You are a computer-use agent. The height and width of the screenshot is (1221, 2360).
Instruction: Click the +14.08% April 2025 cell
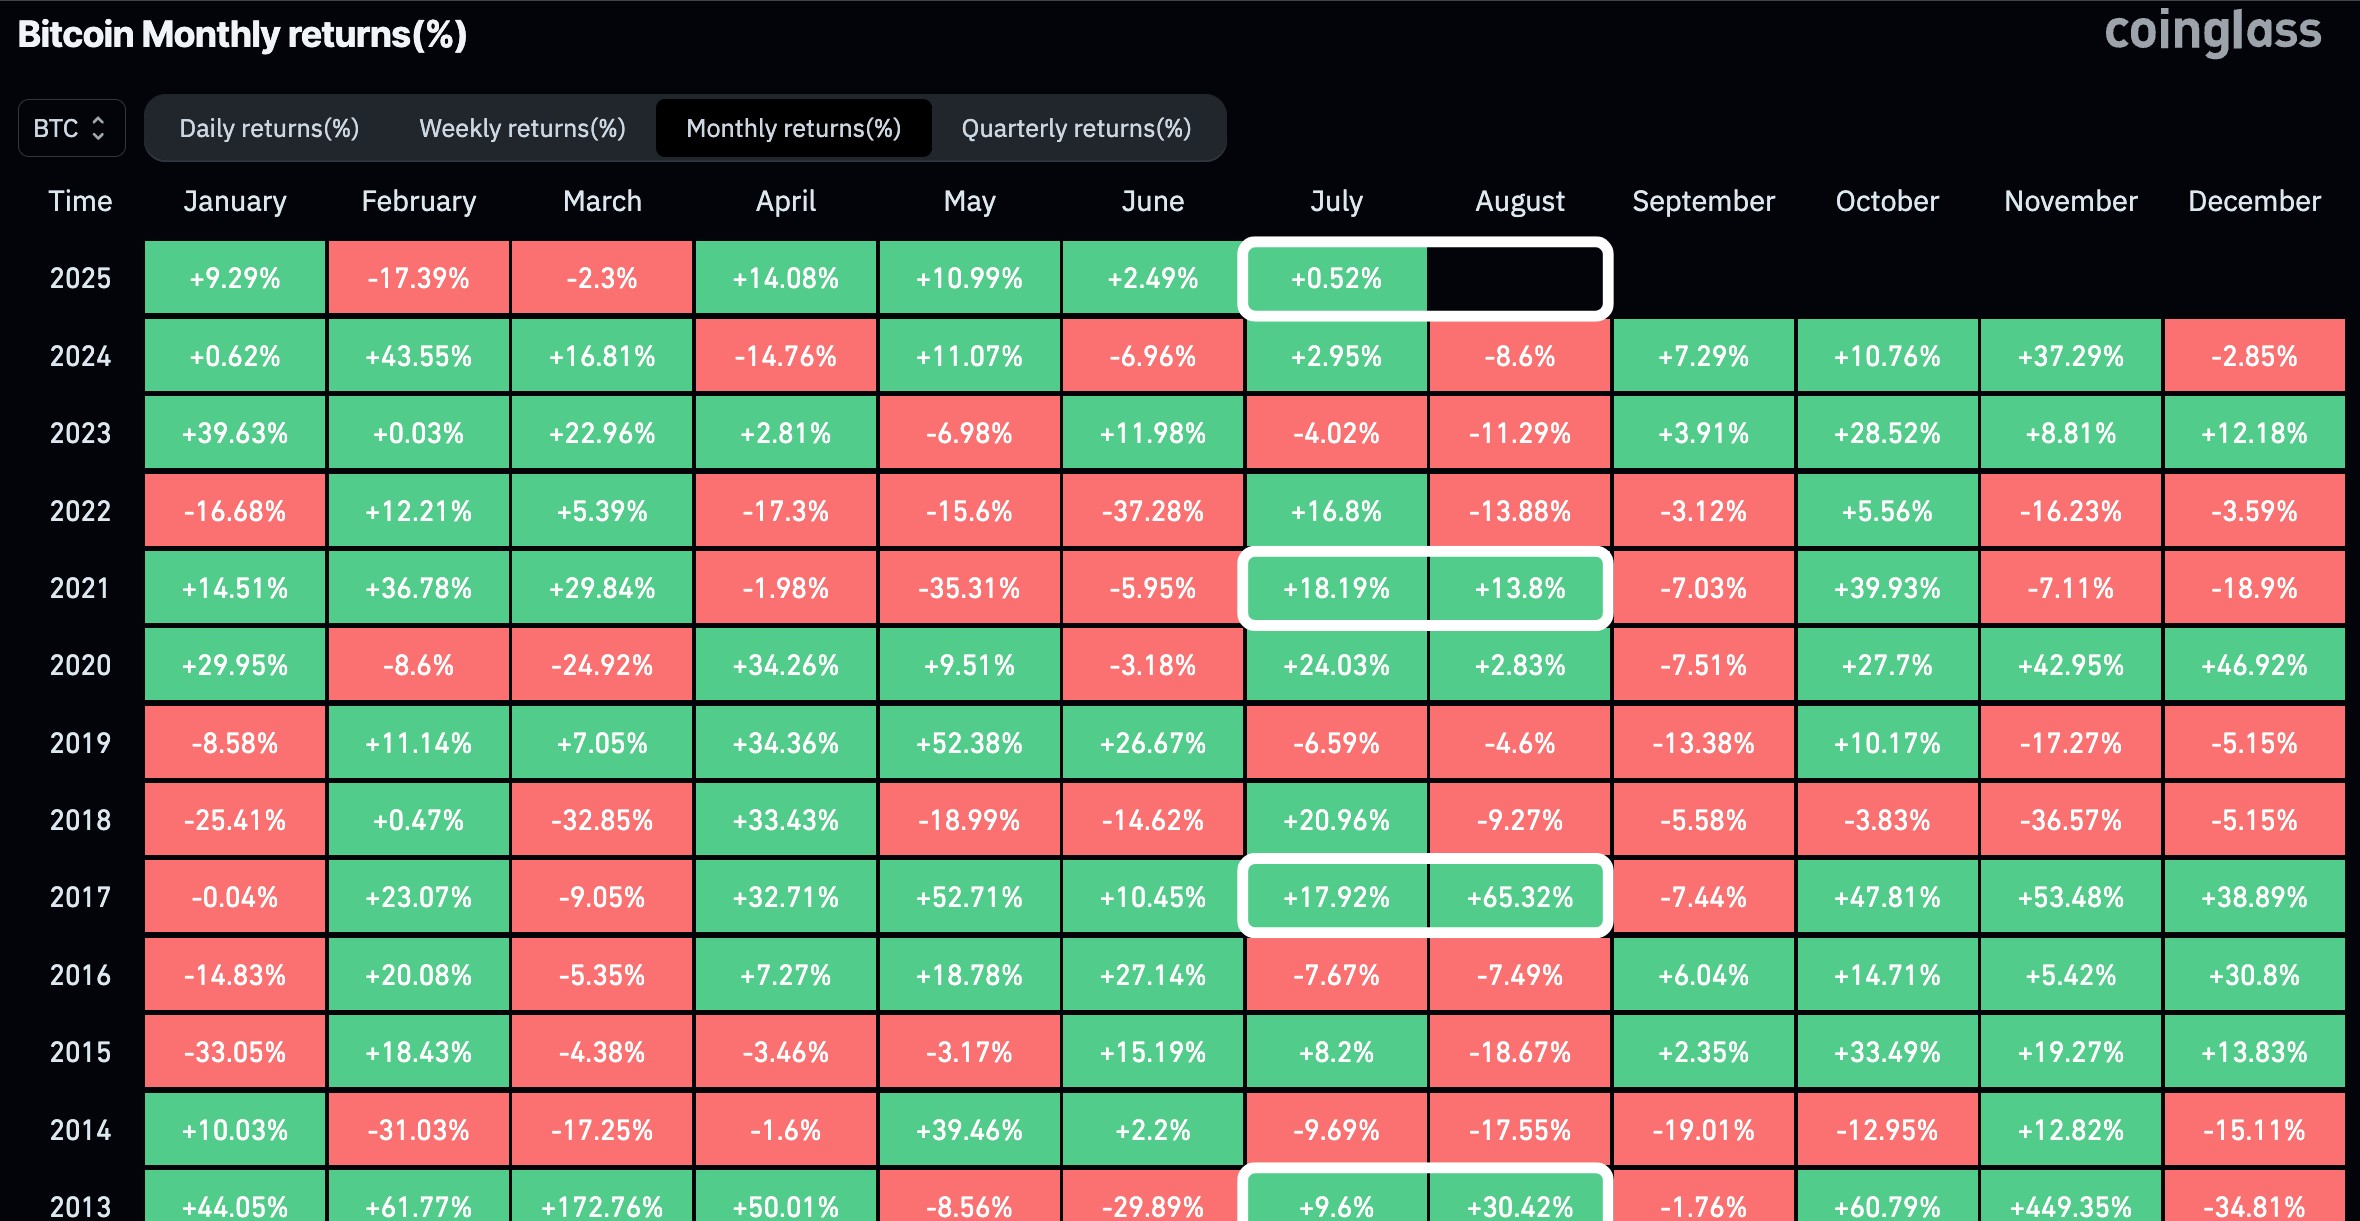[x=786, y=277]
